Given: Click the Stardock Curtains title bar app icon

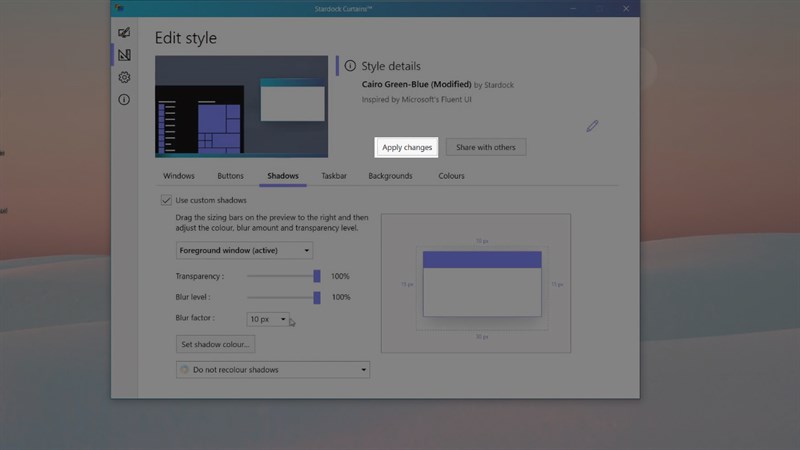Looking at the screenshot, I should coord(119,8).
